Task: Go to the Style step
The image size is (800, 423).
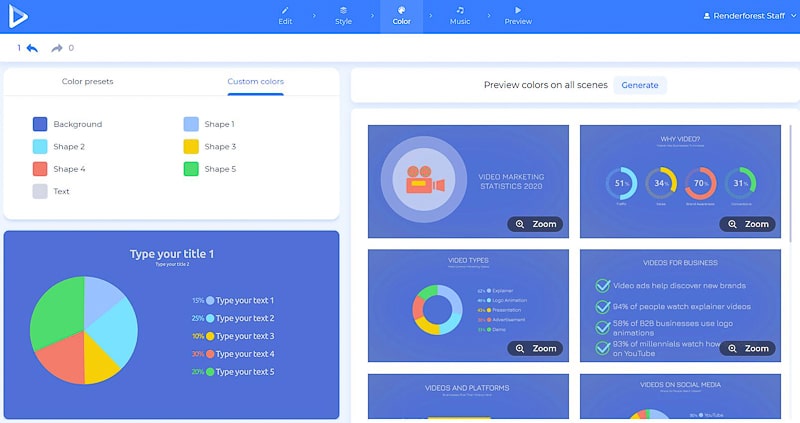Action: tap(343, 16)
